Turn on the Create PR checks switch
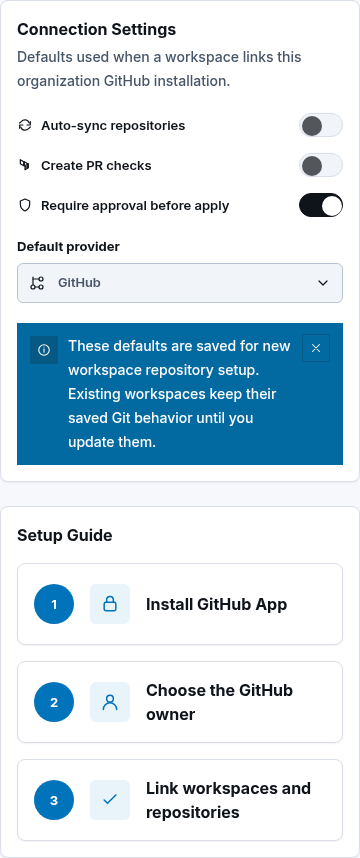The height and width of the screenshot is (858, 360). click(x=321, y=165)
